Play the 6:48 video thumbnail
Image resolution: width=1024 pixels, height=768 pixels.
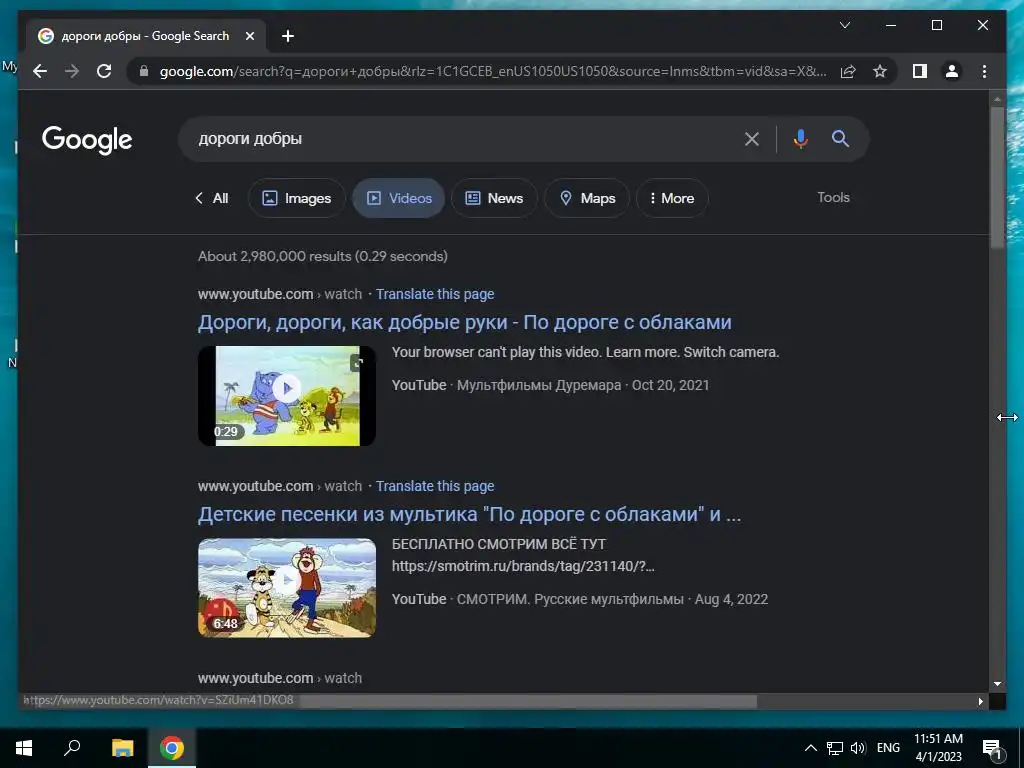pyautogui.click(x=287, y=588)
